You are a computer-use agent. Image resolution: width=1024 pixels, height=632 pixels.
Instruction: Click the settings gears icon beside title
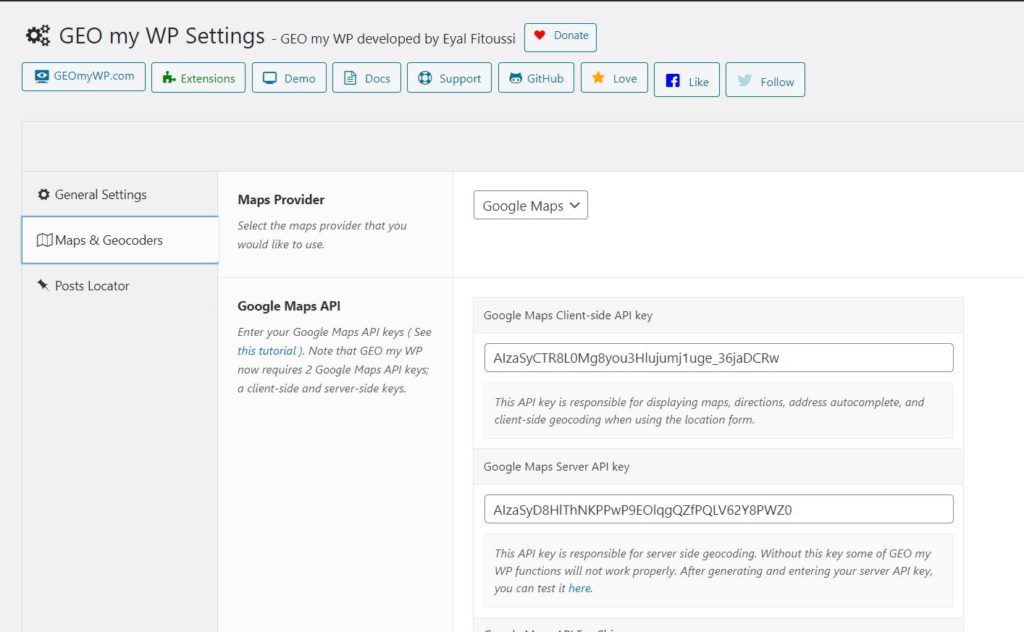(x=38, y=36)
